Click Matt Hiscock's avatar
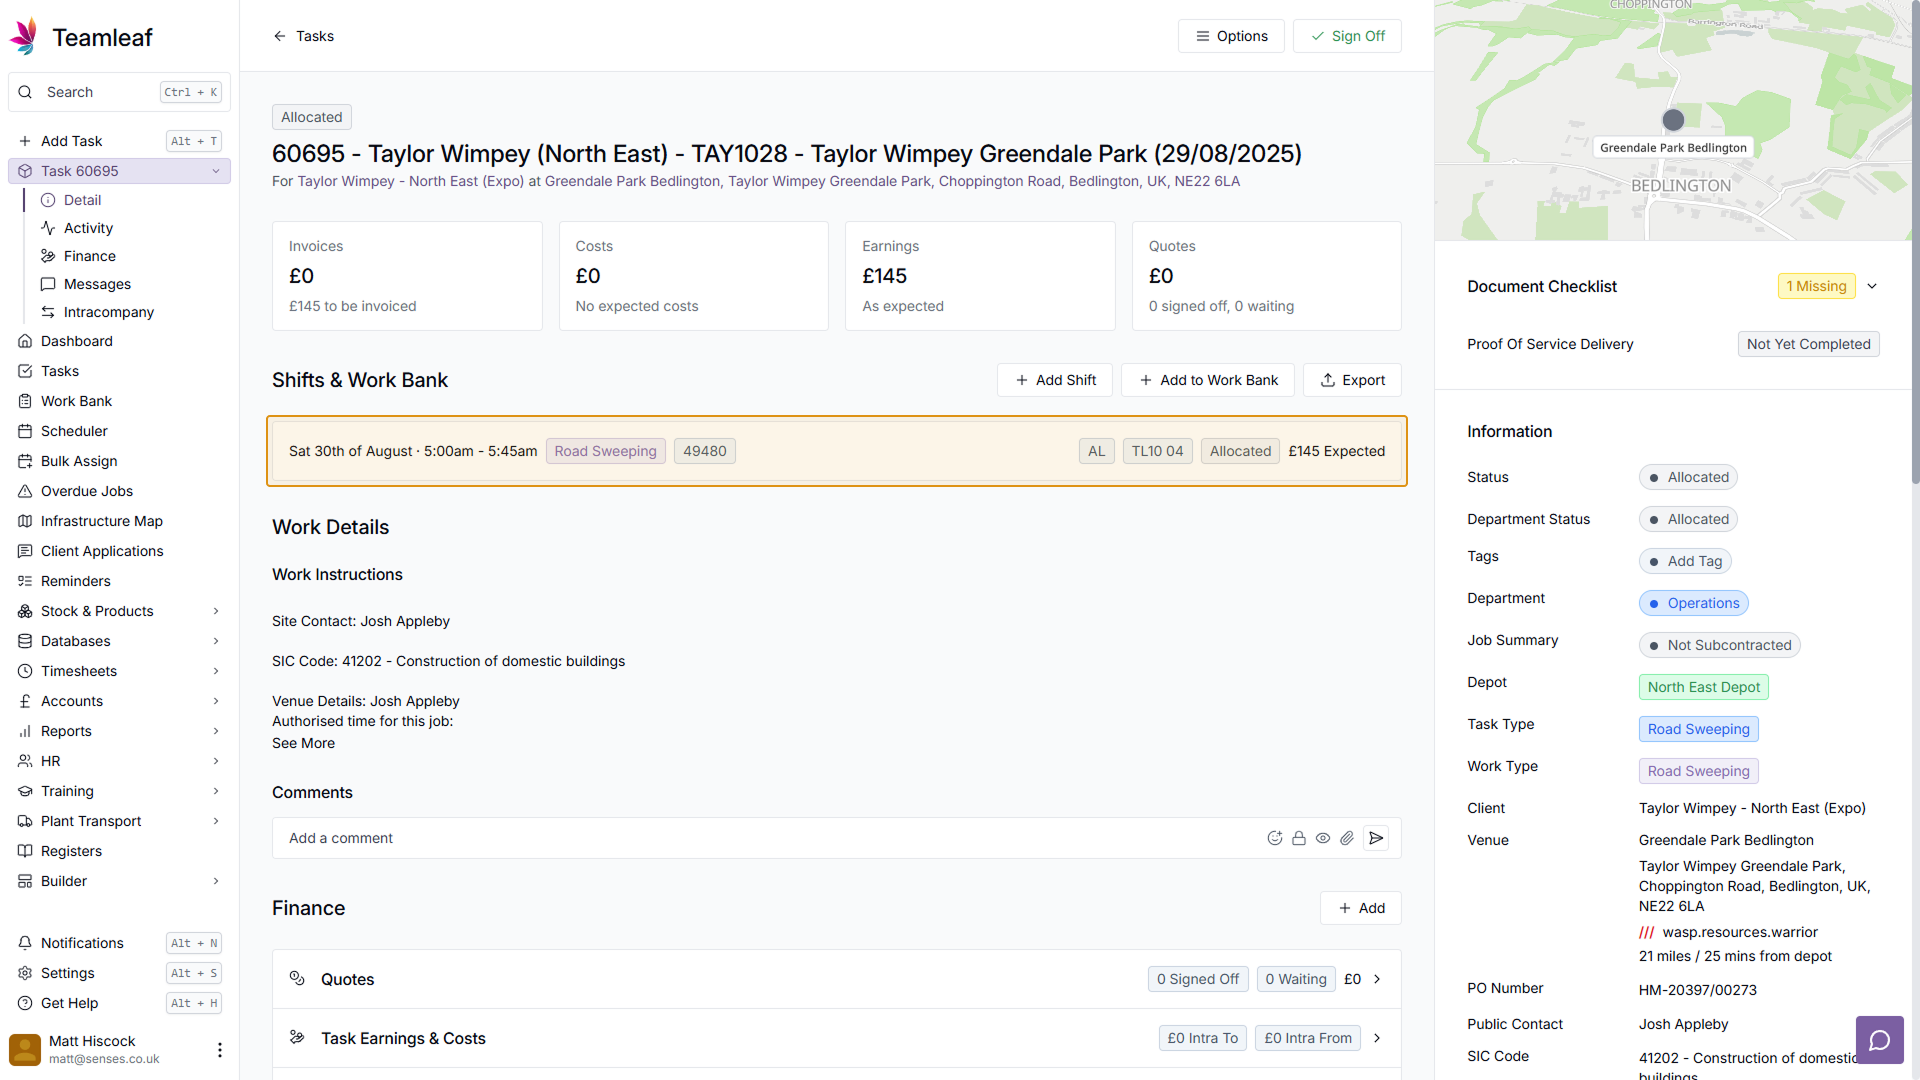 pyautogui.click(x=25, y=1050)
